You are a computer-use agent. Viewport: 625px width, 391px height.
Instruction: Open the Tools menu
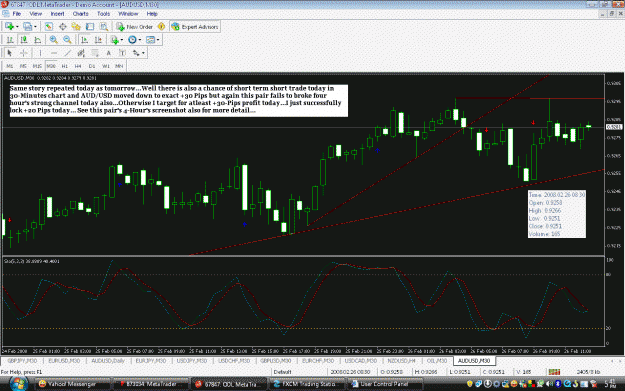pos(104,14)
